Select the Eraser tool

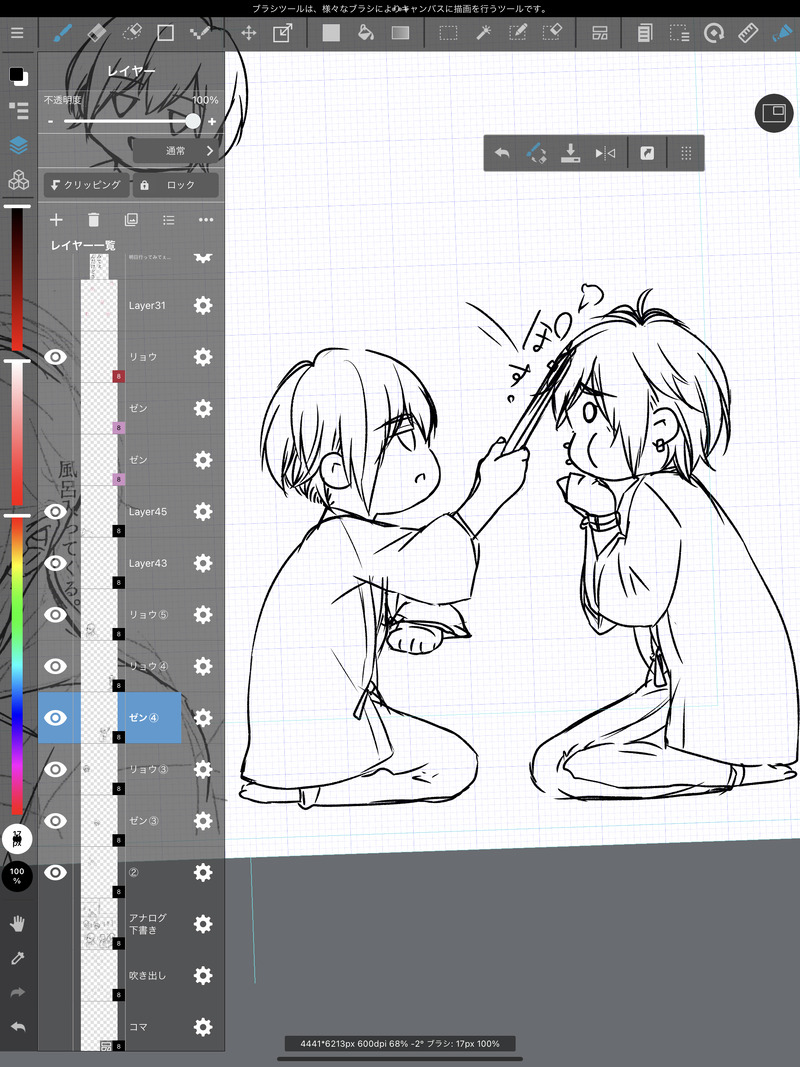(x=97, y=33)
